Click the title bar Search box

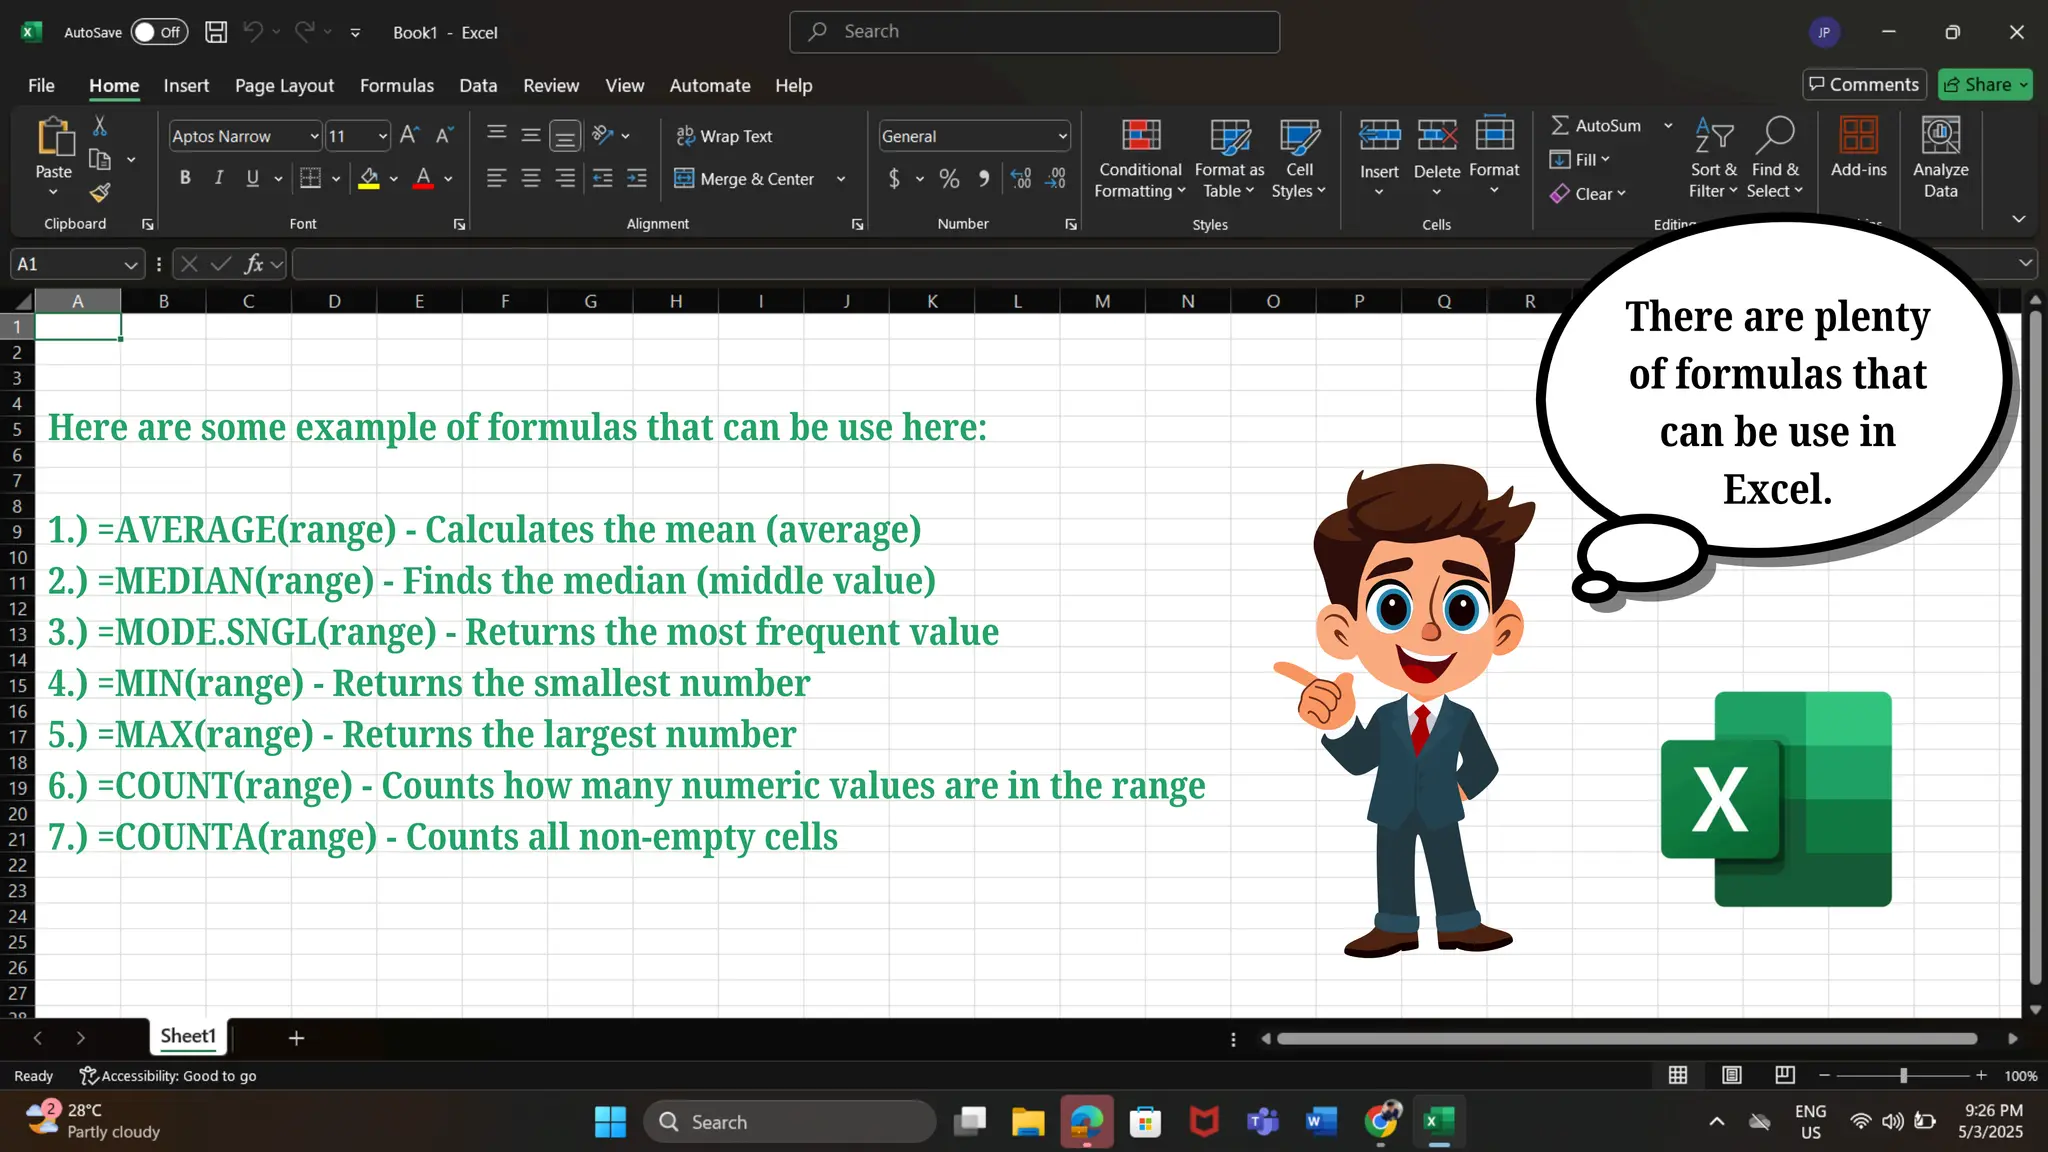pyautogui.click(x=1034, y=32)
